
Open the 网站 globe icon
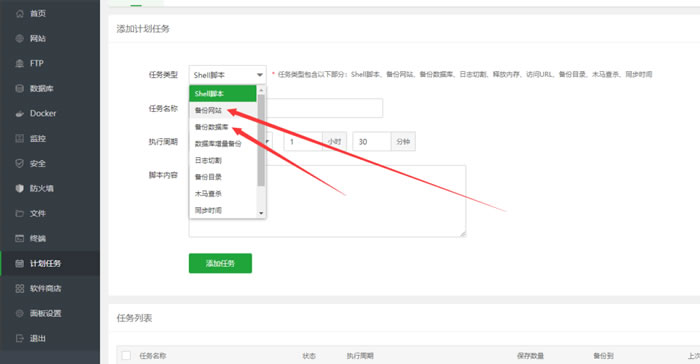pyautogui.click(x=20, y=38)
